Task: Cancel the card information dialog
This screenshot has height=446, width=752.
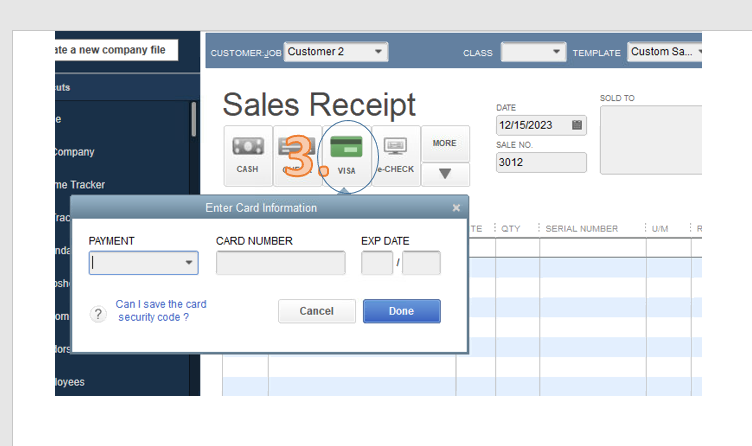Action: pos(317,311)
